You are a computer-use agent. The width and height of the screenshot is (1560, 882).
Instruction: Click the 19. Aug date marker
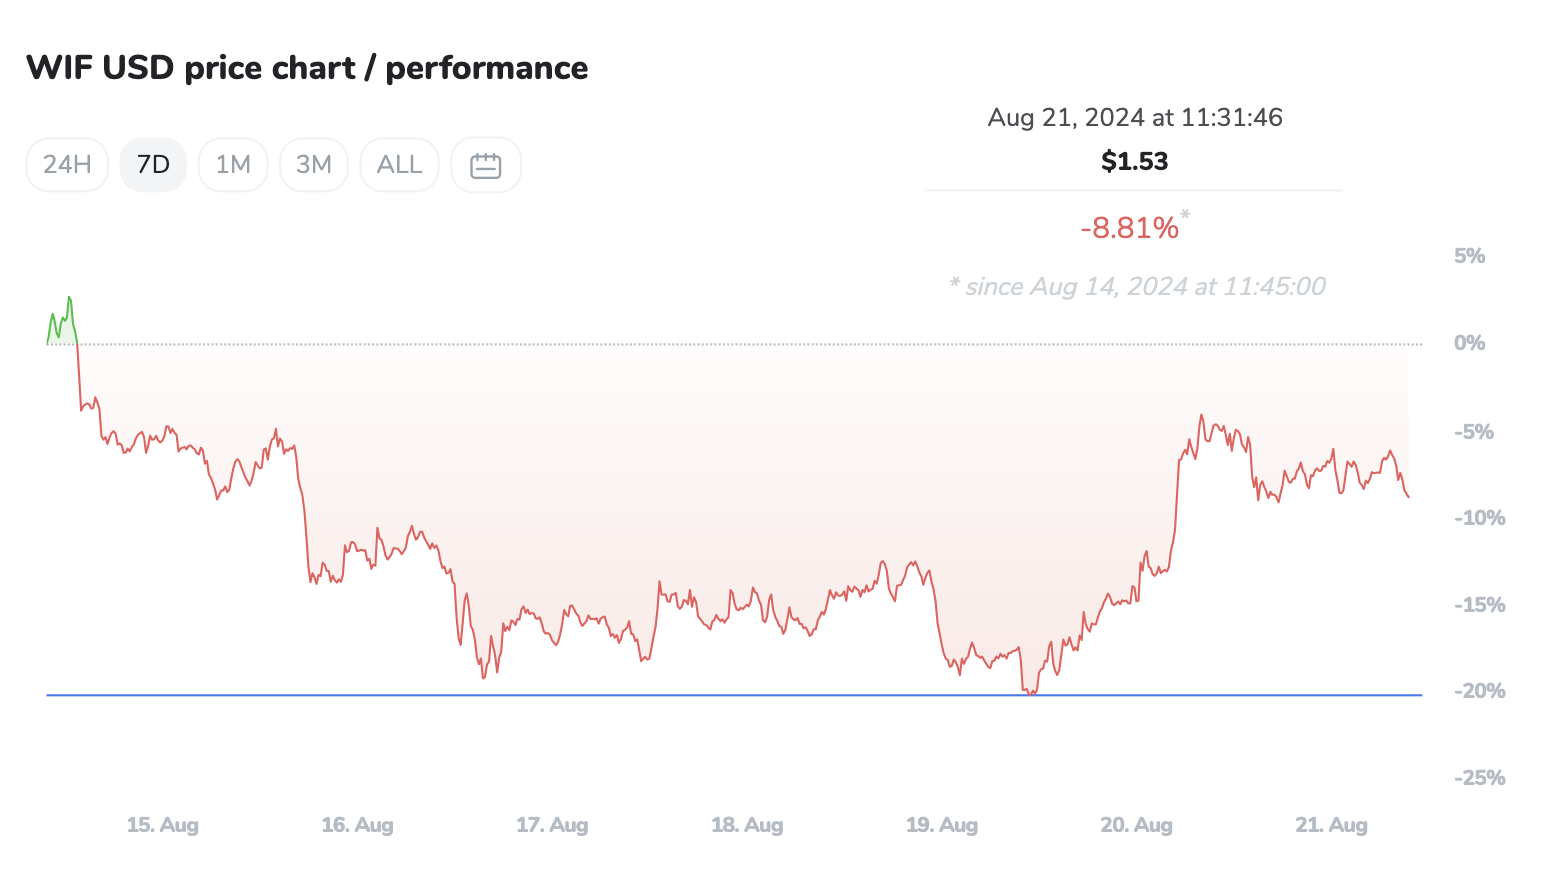pos(942,825)
